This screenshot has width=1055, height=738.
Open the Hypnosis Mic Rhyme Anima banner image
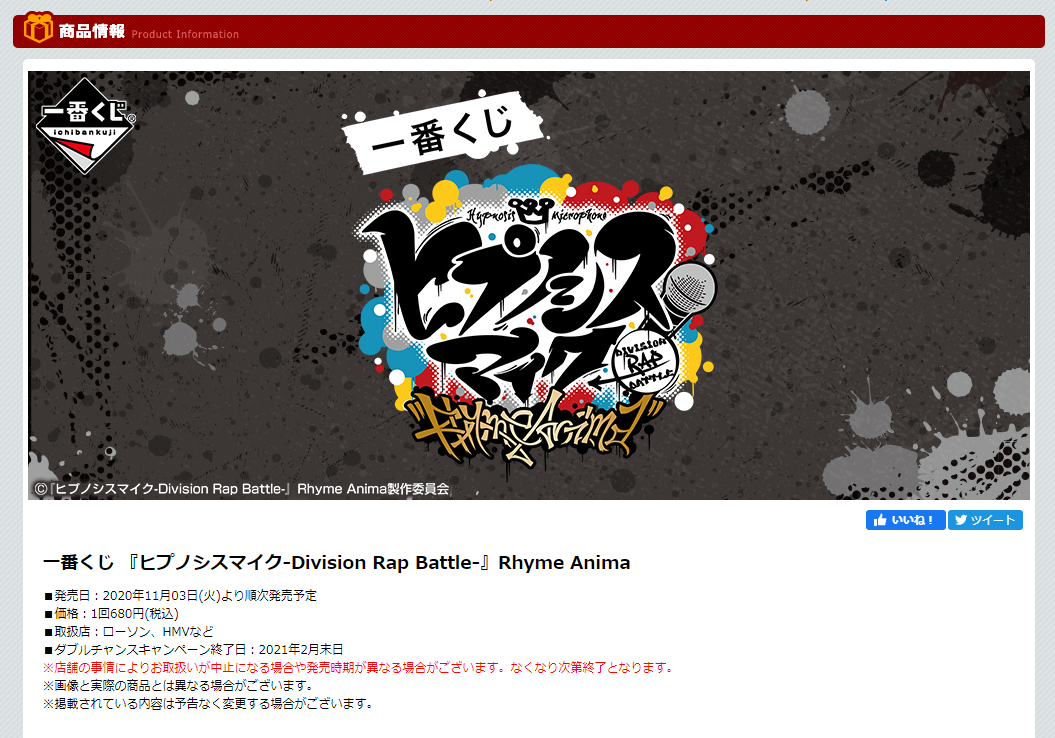click(x=528, y=285)
